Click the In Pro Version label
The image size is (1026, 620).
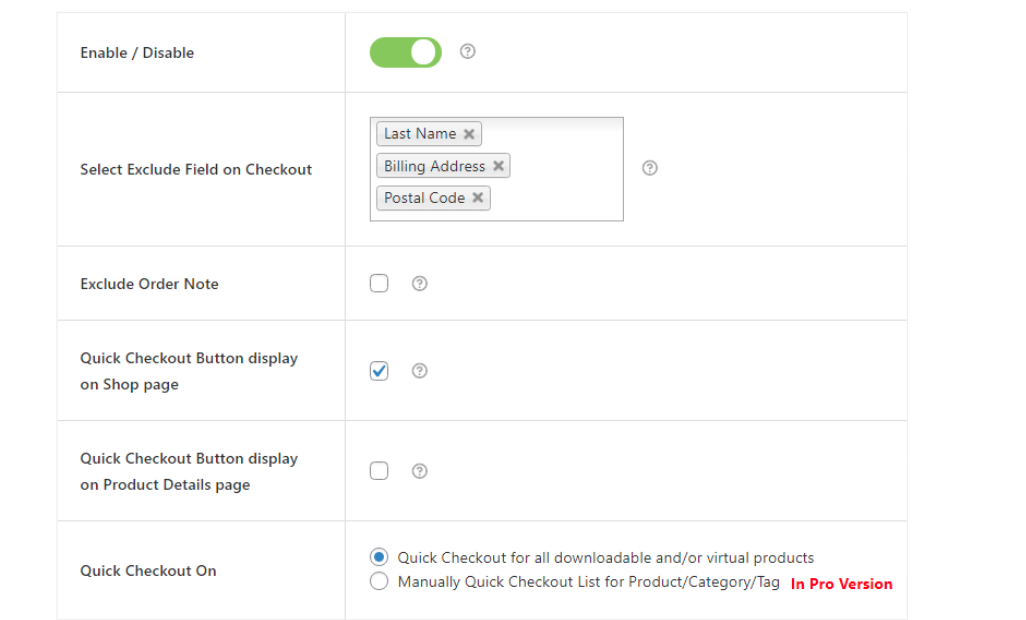point(841,584)
